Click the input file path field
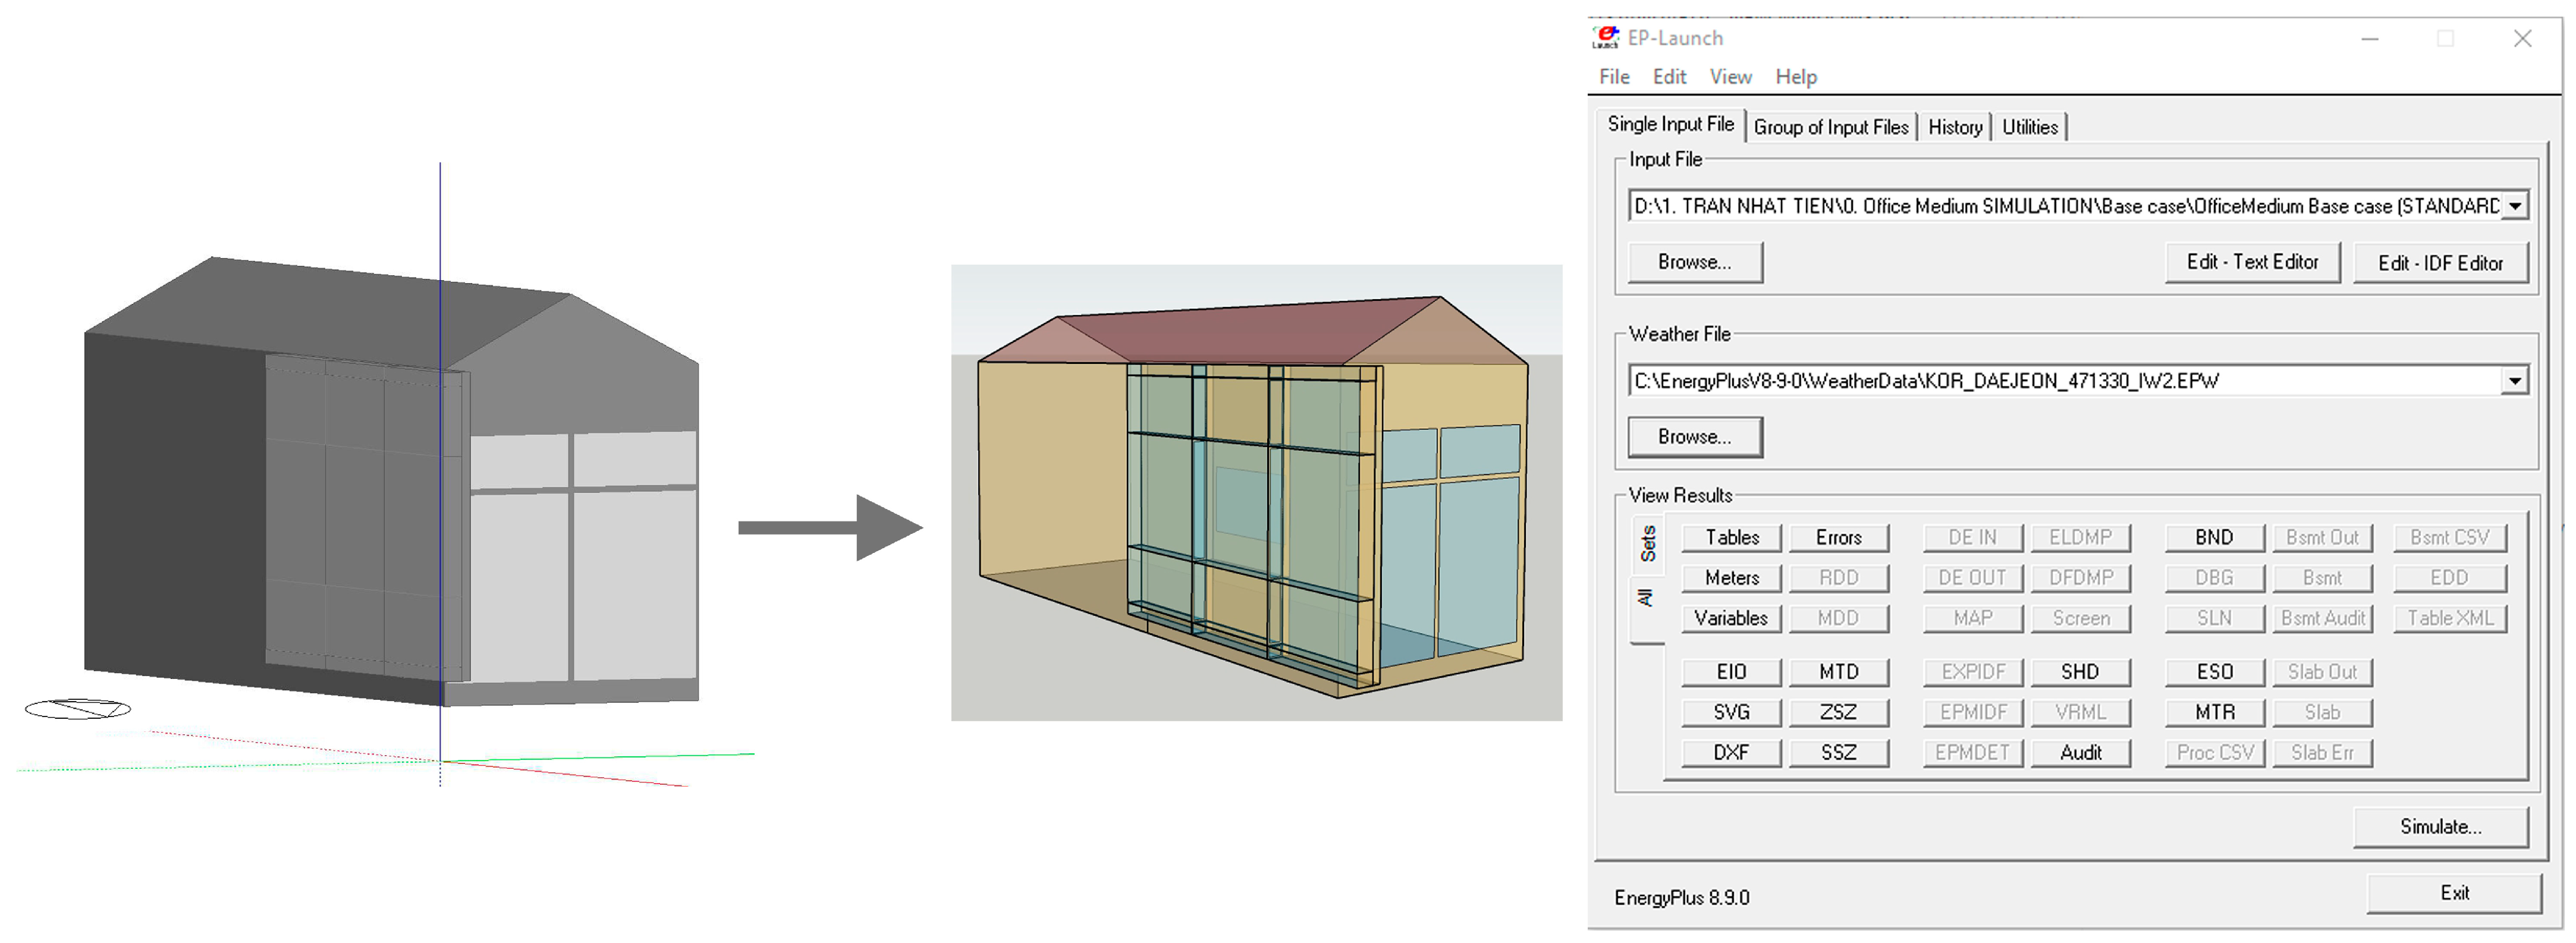Screen dimensions: 2576x943 2060,206
